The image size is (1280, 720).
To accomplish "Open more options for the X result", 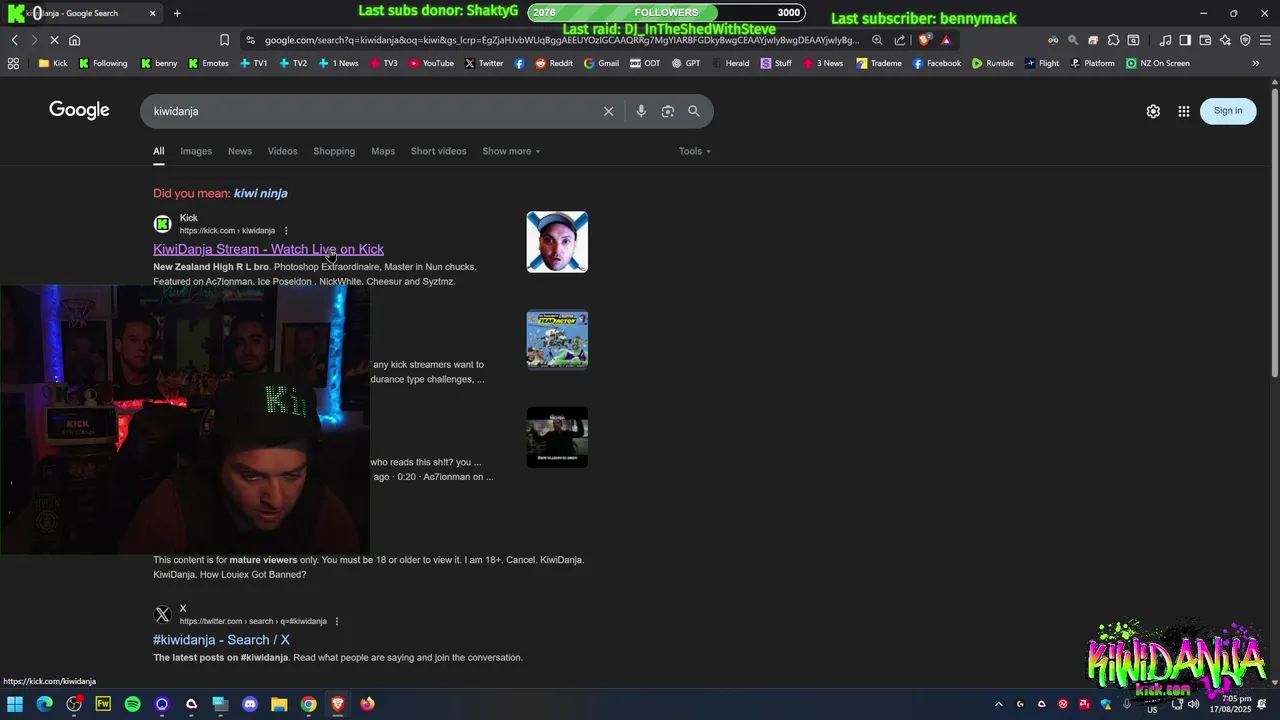I will pyautogui.click(x=337, y=621).
